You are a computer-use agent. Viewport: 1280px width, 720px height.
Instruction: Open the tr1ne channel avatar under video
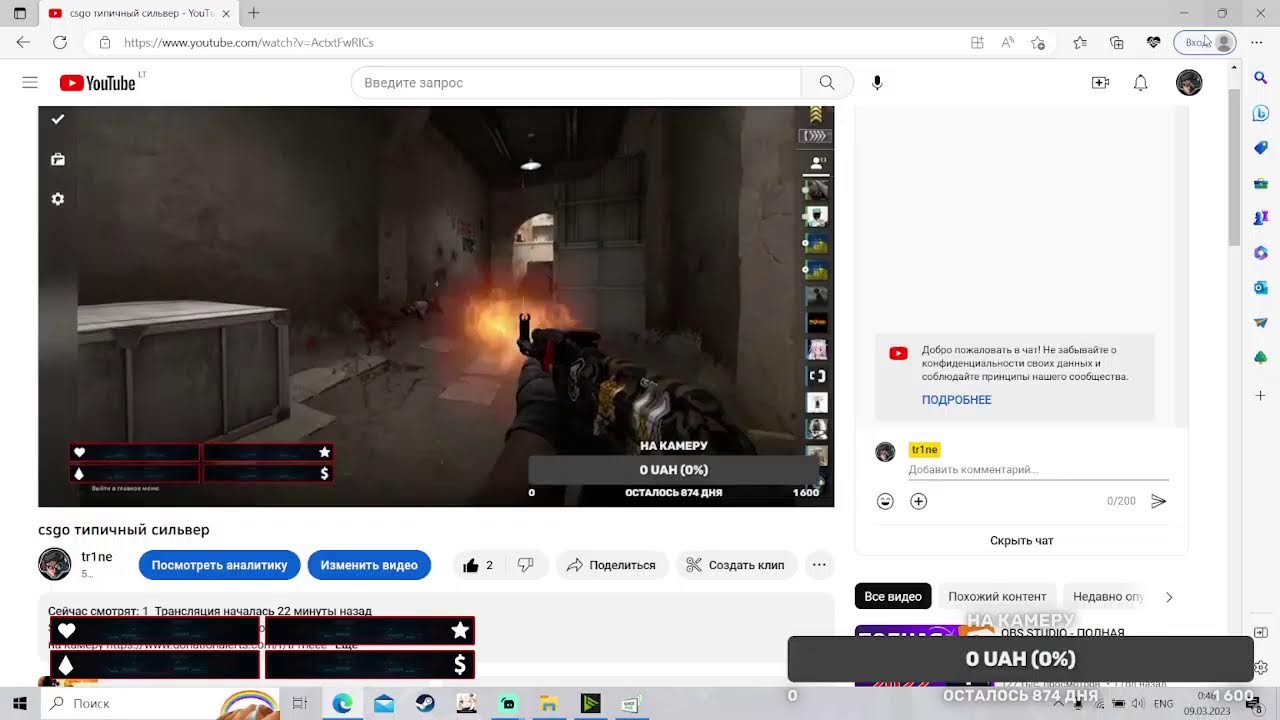(54, 565)
